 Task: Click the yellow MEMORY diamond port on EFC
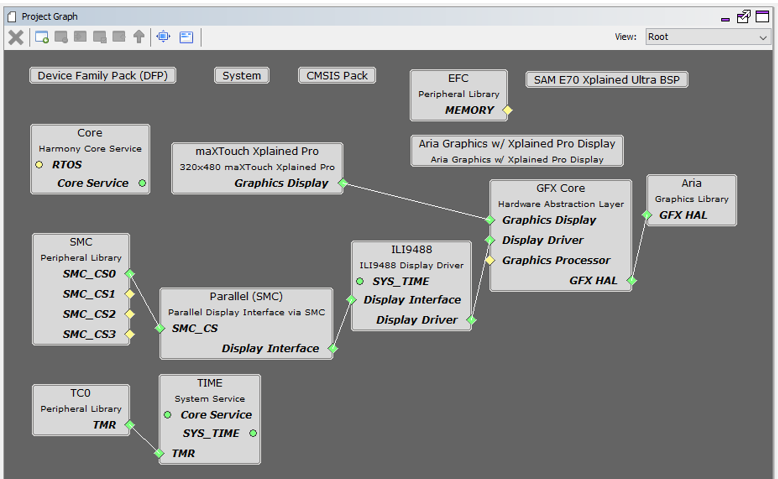tap(508, 110)
